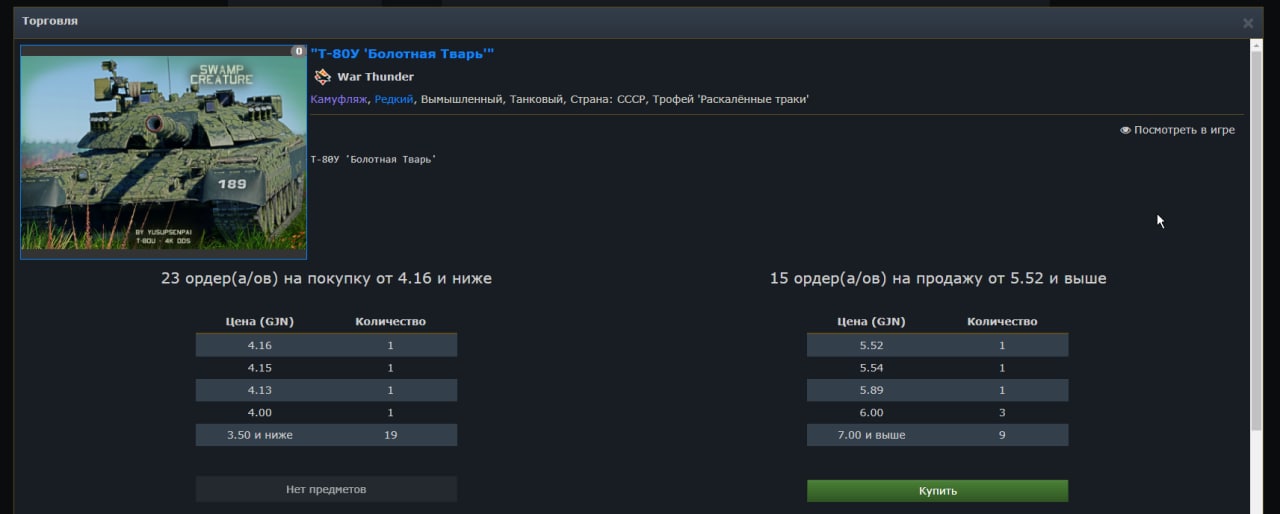1280x514 pixels.
Task: Select the Редкий rarity tag
Action: 394,99
